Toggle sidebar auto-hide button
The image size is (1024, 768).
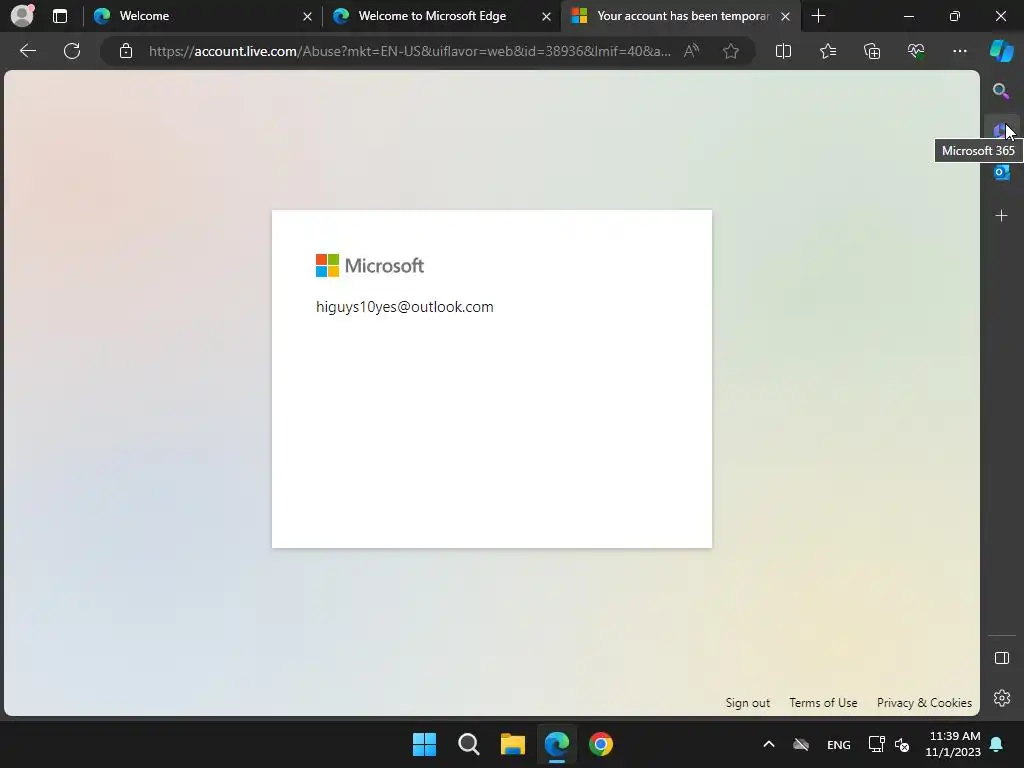[x=1002, y=658]
